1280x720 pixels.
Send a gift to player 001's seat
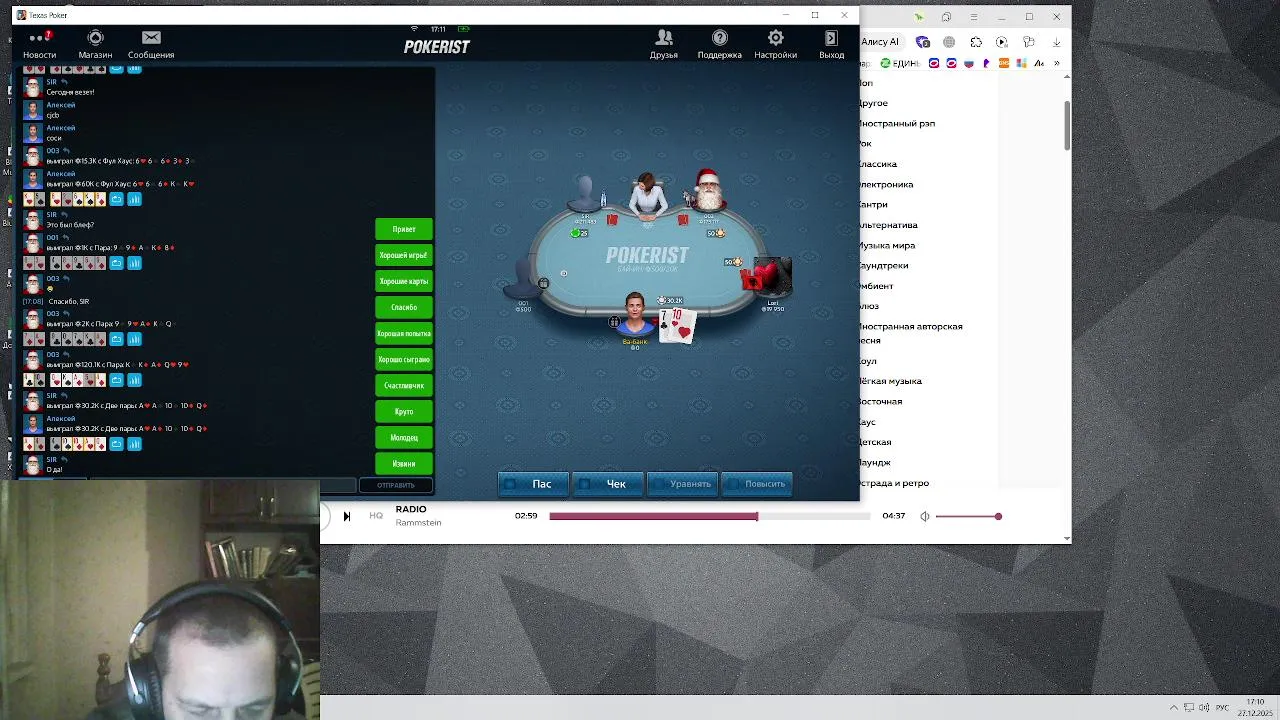543,284
